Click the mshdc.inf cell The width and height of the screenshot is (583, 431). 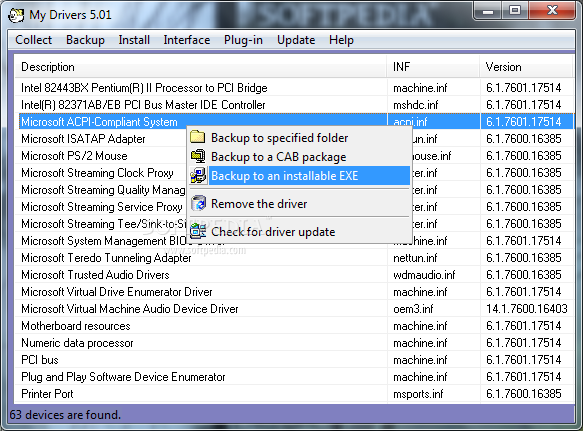(416, 105)
